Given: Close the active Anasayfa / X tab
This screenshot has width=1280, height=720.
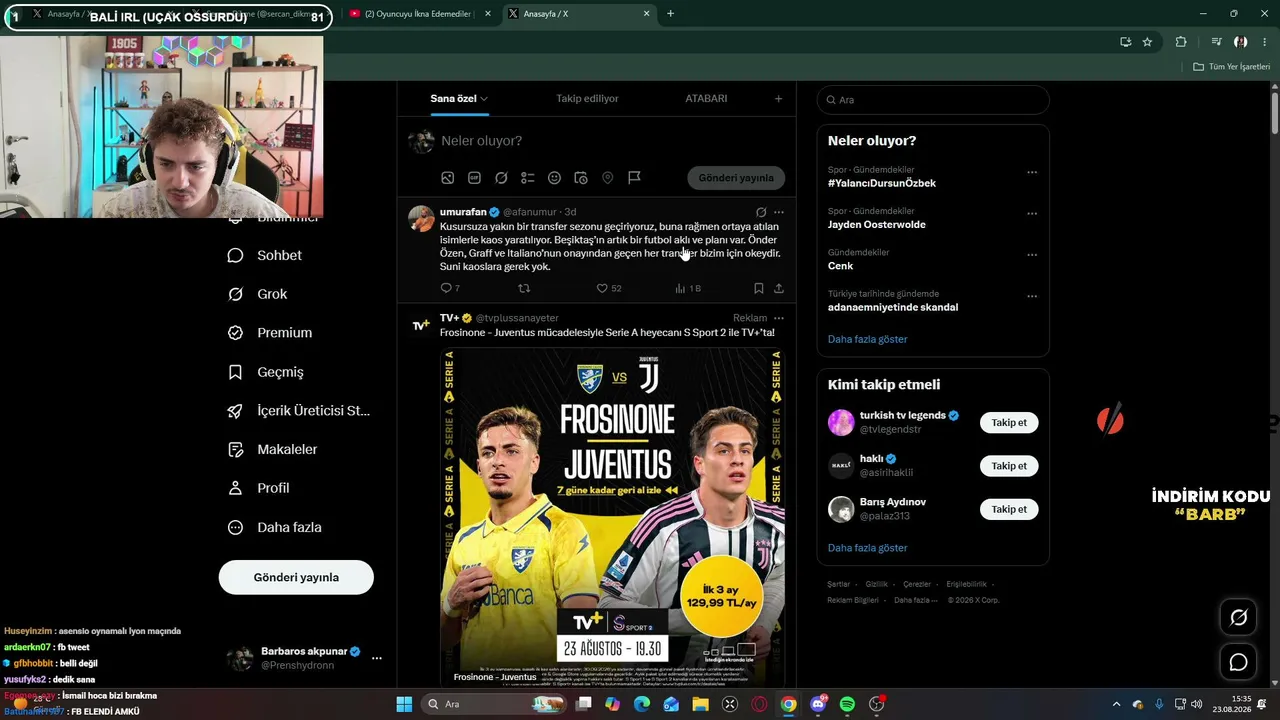Looking at the screenshot, I should pos(647,14).
